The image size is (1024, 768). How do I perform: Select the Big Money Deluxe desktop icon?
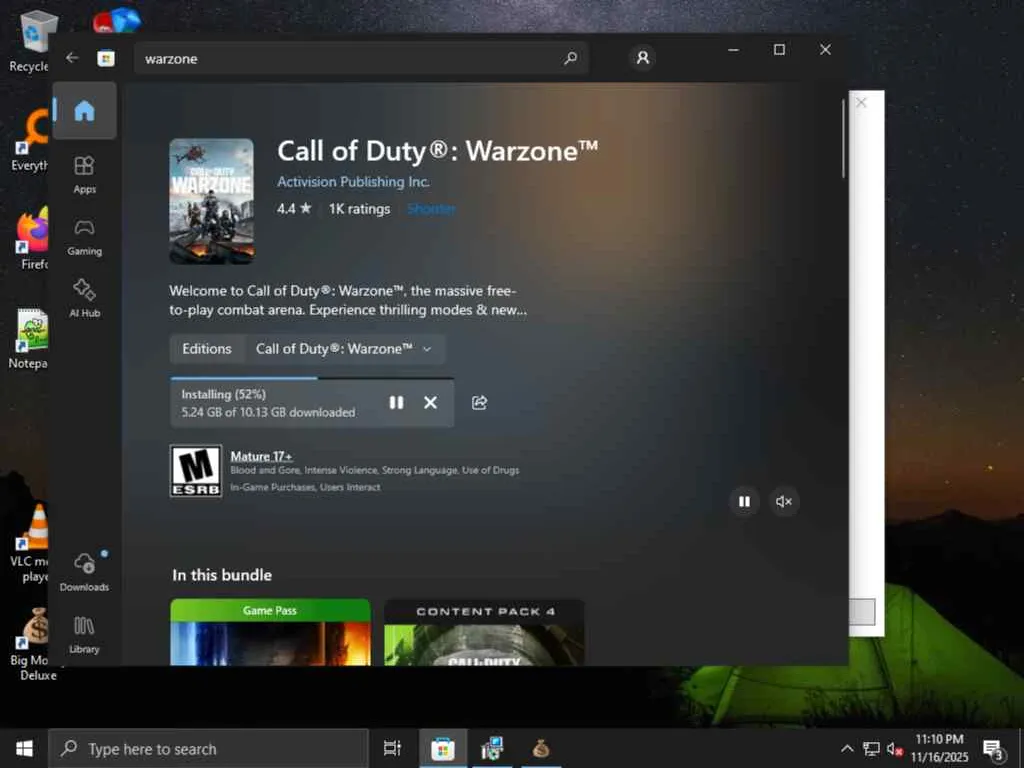pos(33,645)
